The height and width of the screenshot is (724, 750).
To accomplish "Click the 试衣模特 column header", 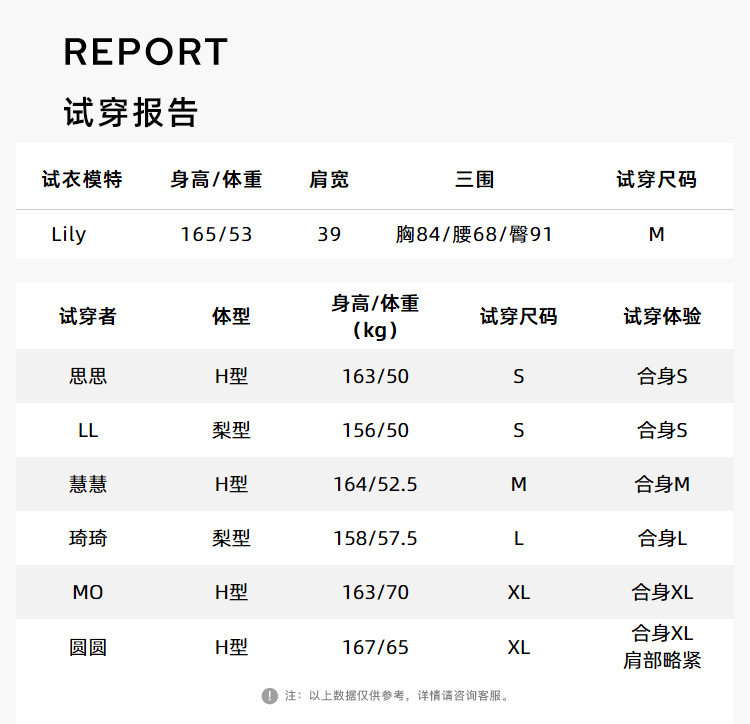I will pos(82,180).
